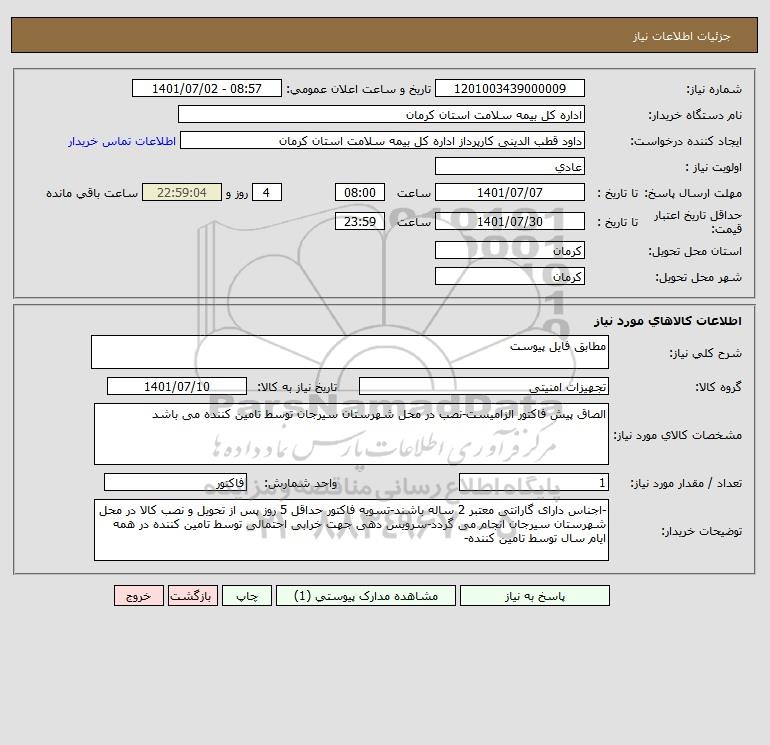Click the تعداد / مقدار مورد نیاز label

coord(686,484)
